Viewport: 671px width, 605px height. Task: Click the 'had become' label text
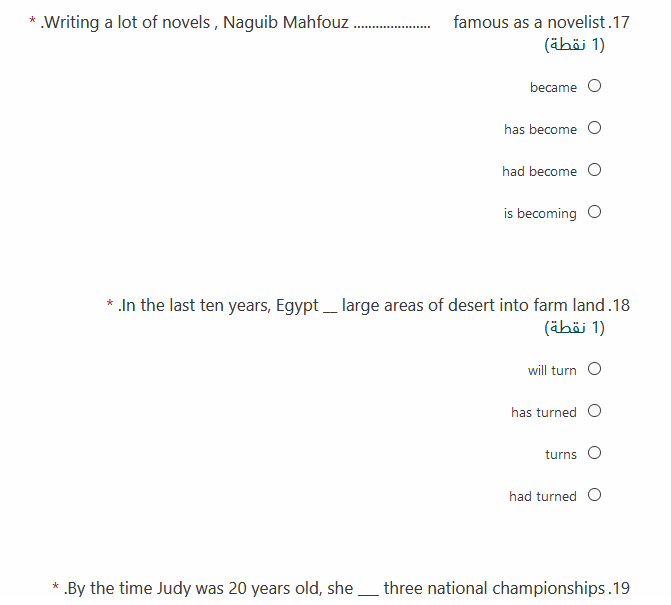(540, 171)
